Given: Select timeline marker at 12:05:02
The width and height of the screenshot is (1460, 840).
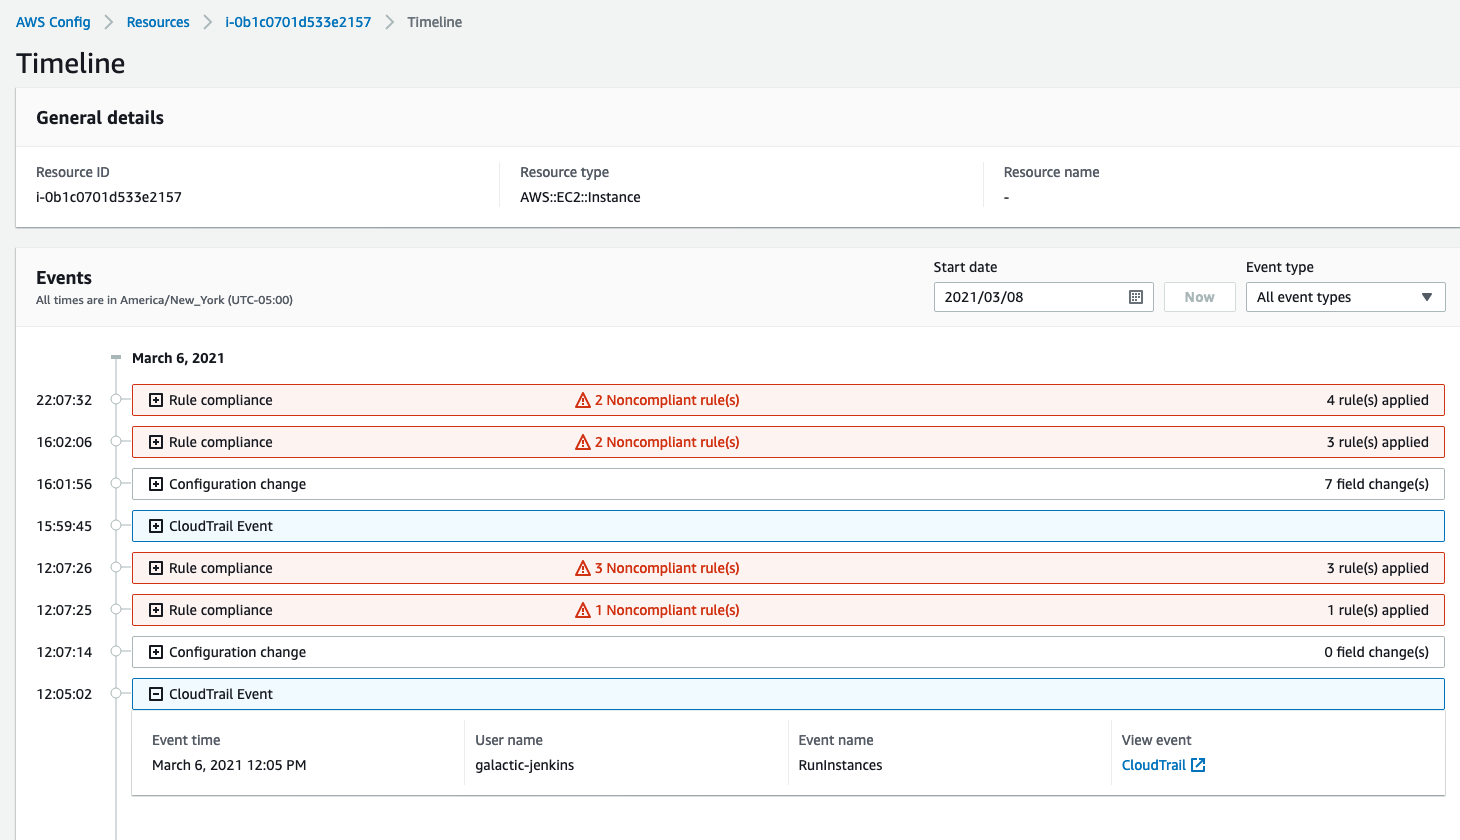Looking at the screenshot, I should [x=116, y=694].
